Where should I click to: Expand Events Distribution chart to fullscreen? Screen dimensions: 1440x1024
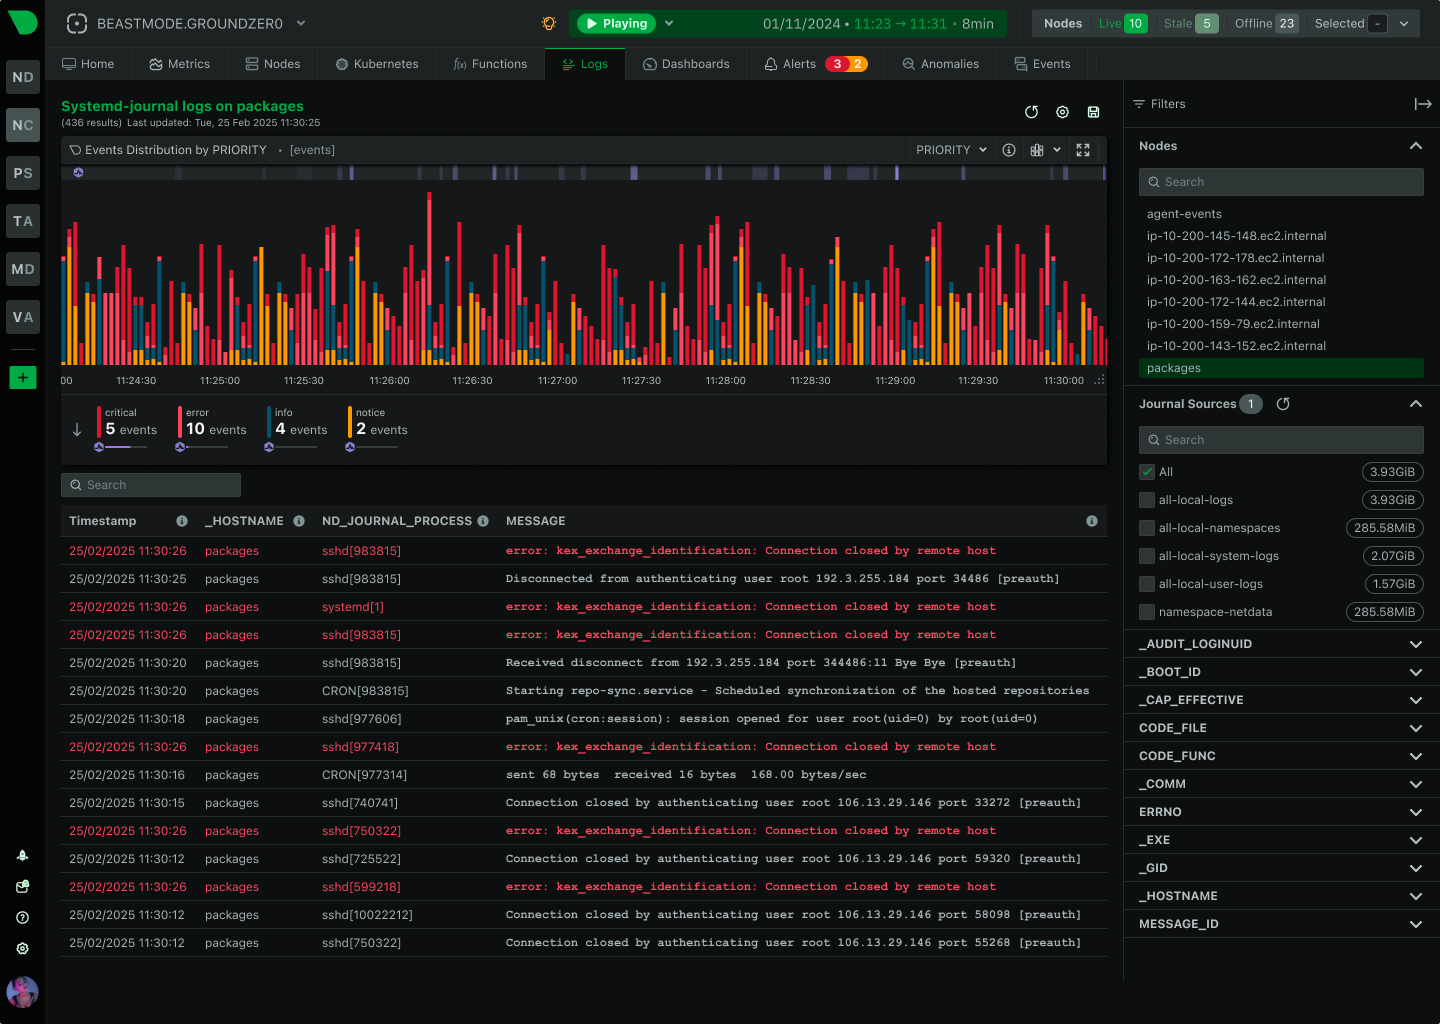[x=1083, y=149]
